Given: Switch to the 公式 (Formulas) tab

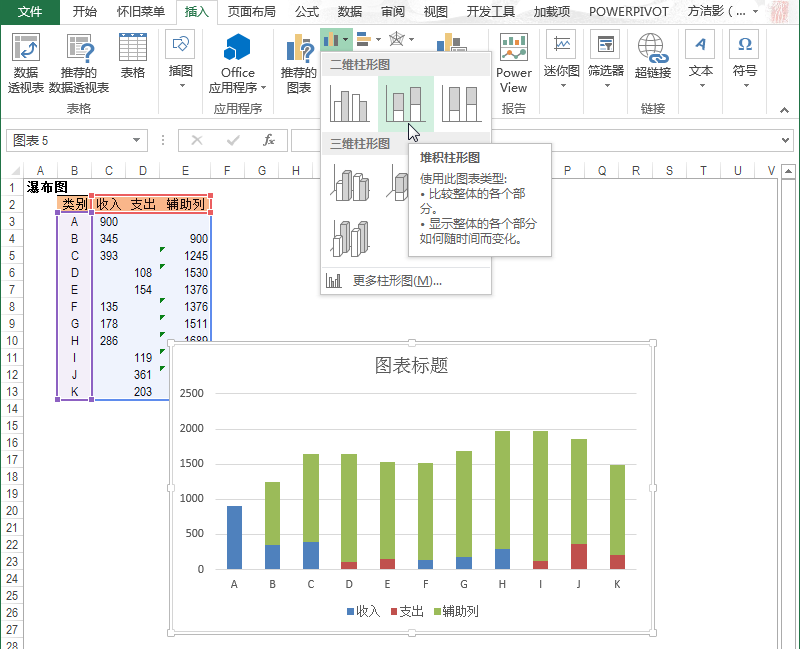Looking at the screenshot, I should pos(307,11).
